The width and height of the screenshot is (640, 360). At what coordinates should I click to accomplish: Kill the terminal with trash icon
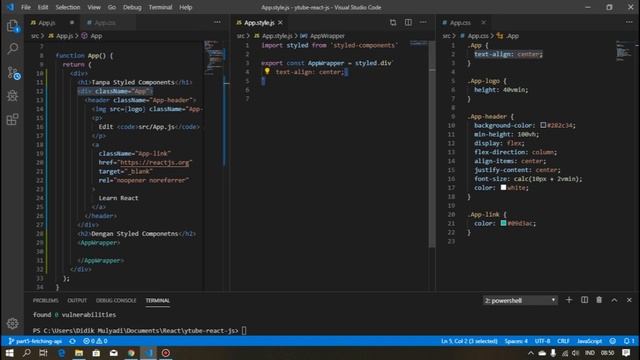click(x=599, y=300)
